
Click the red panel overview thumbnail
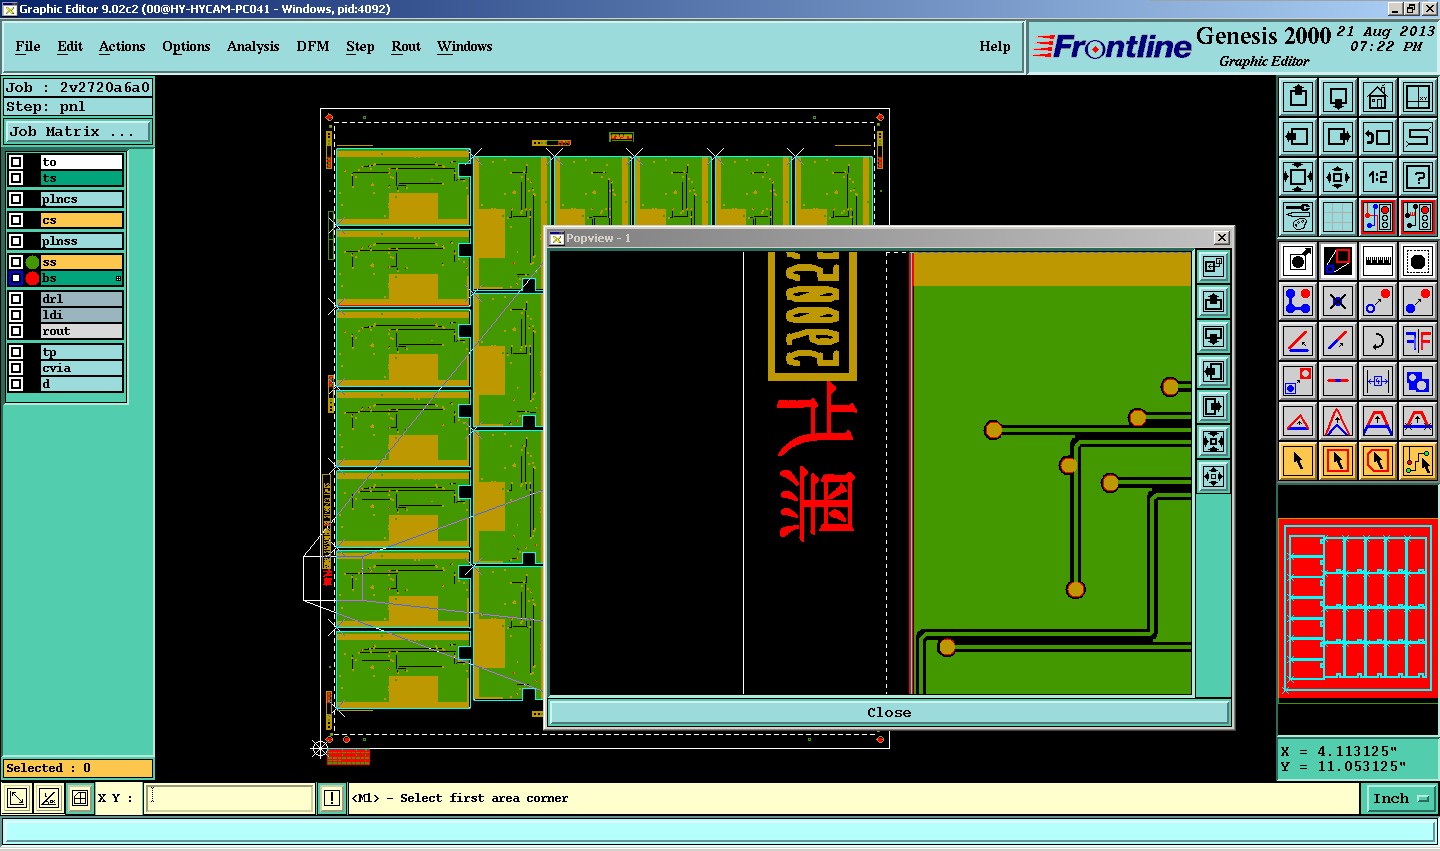1358,609
